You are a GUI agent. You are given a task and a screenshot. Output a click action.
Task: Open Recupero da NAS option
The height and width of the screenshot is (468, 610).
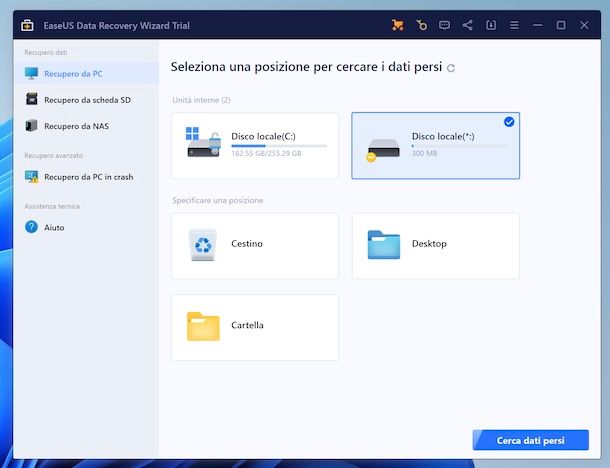pos(86,126)
